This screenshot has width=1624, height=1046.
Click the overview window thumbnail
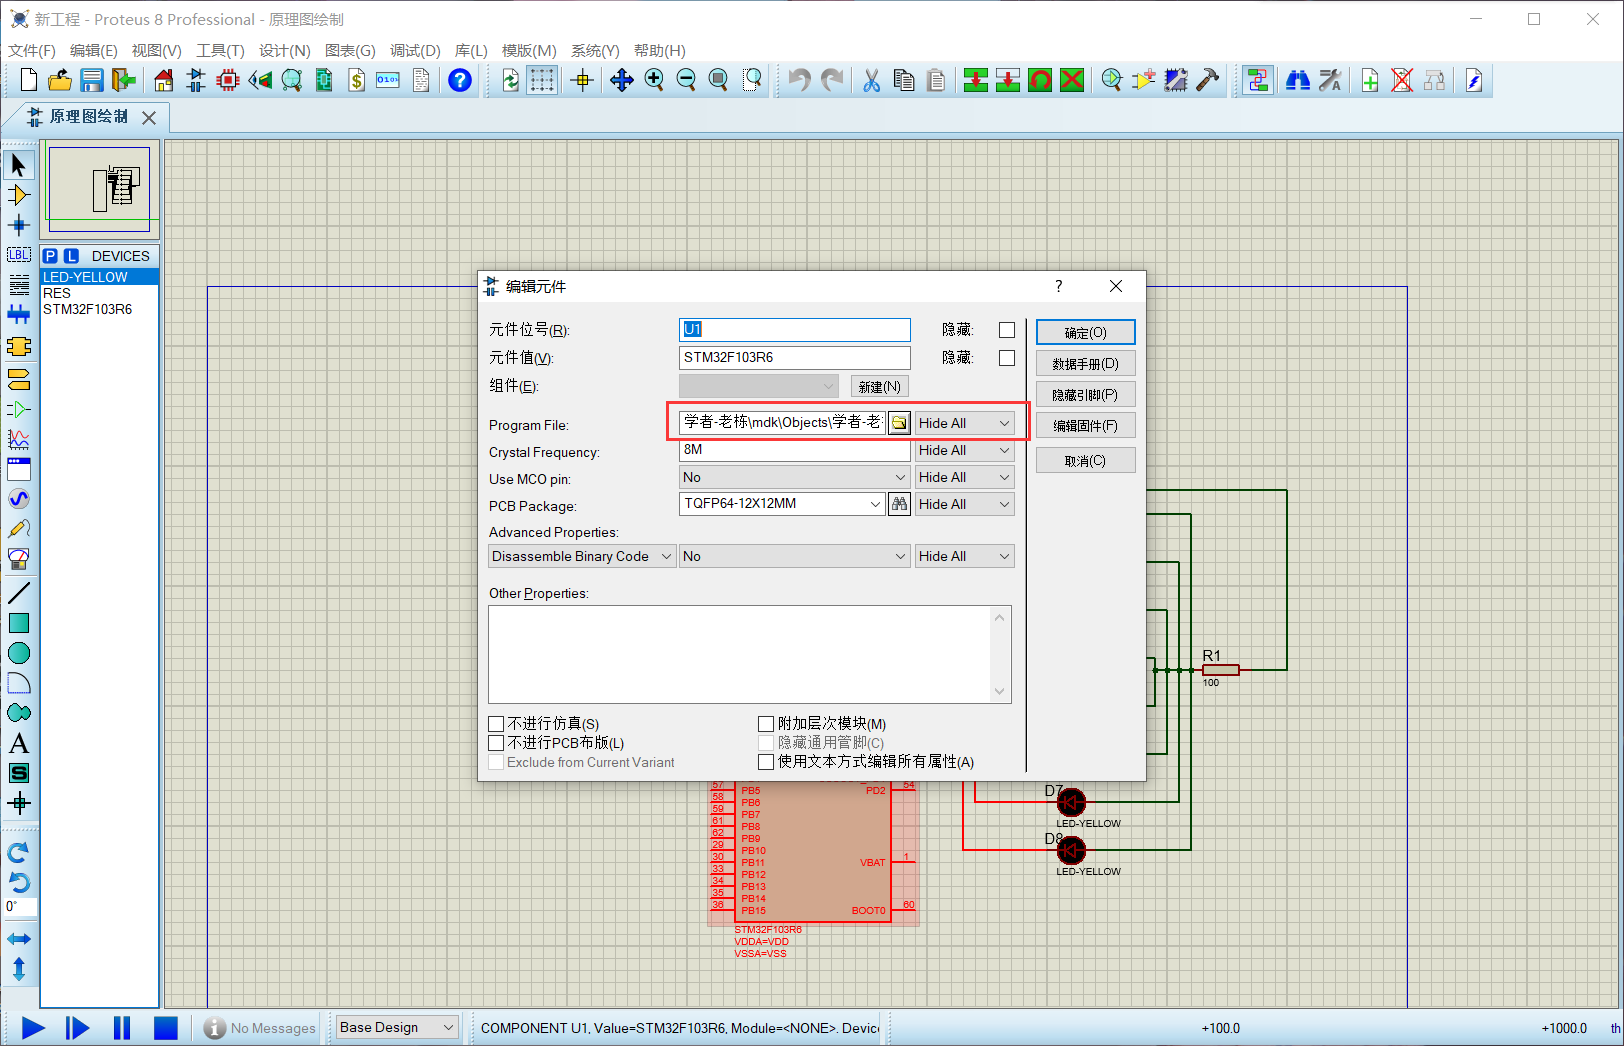[x=99, y=189]
